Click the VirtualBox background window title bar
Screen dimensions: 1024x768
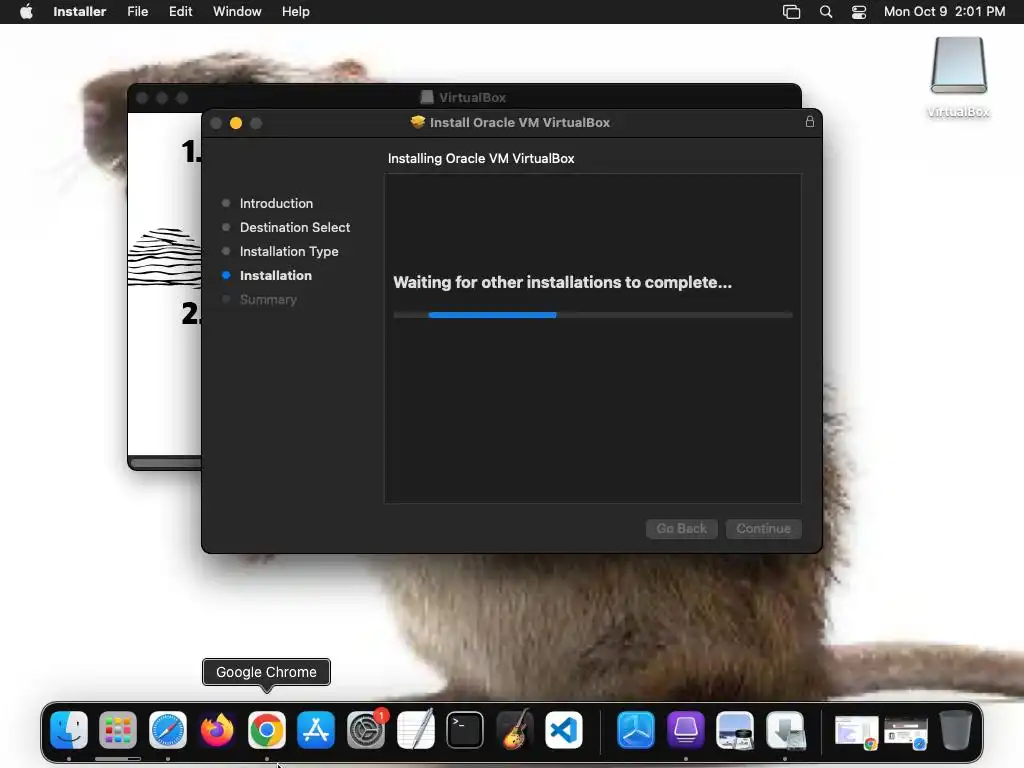click(x=464, y=97)
